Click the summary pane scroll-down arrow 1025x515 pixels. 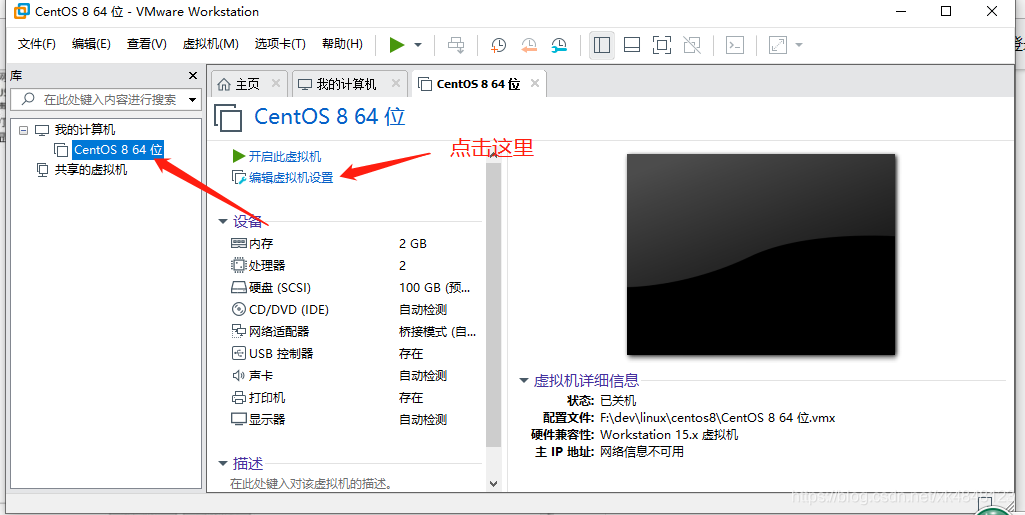tap(494, 484)
